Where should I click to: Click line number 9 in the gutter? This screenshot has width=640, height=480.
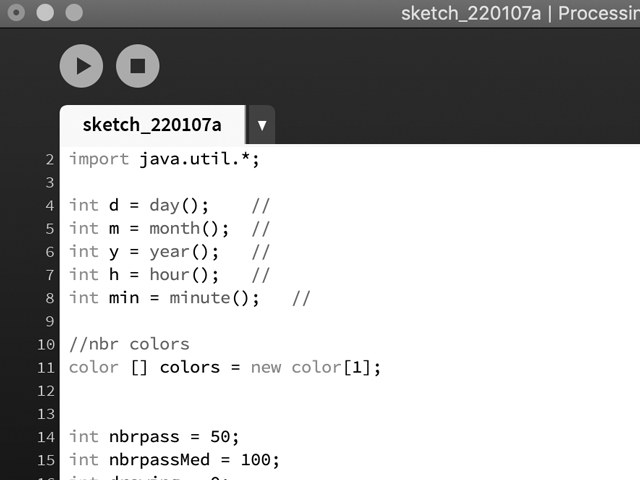pyautogui.click(x=50, y=322)
